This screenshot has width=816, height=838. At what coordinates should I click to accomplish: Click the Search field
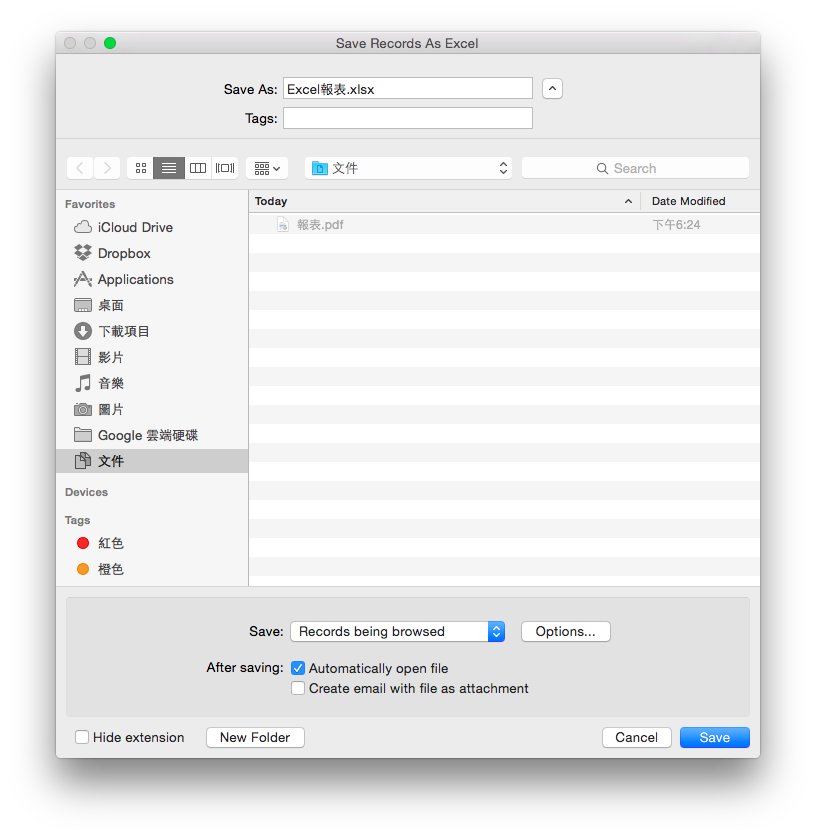click(635, 168)
